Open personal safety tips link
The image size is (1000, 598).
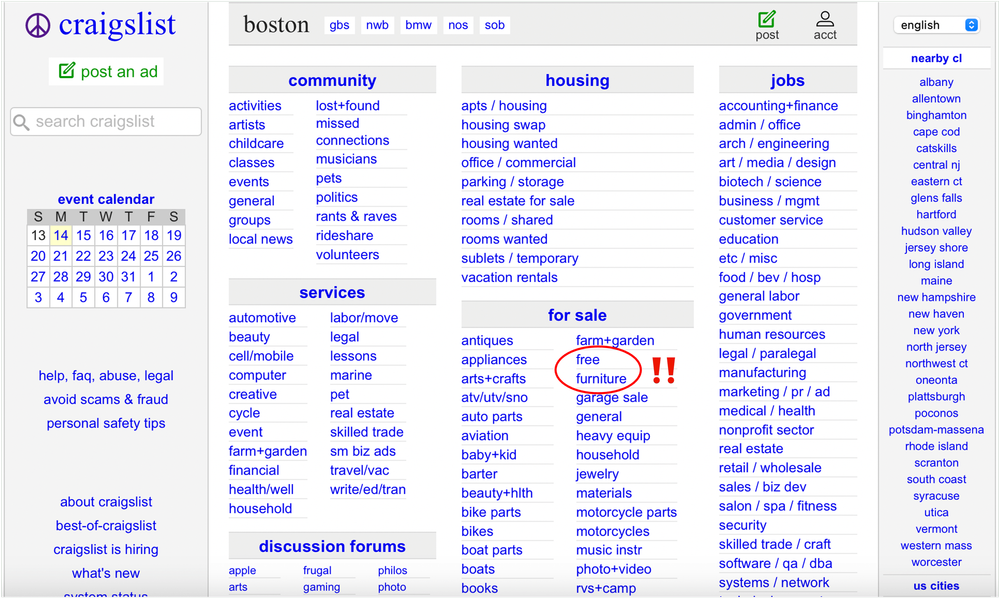tap(106, 423)
